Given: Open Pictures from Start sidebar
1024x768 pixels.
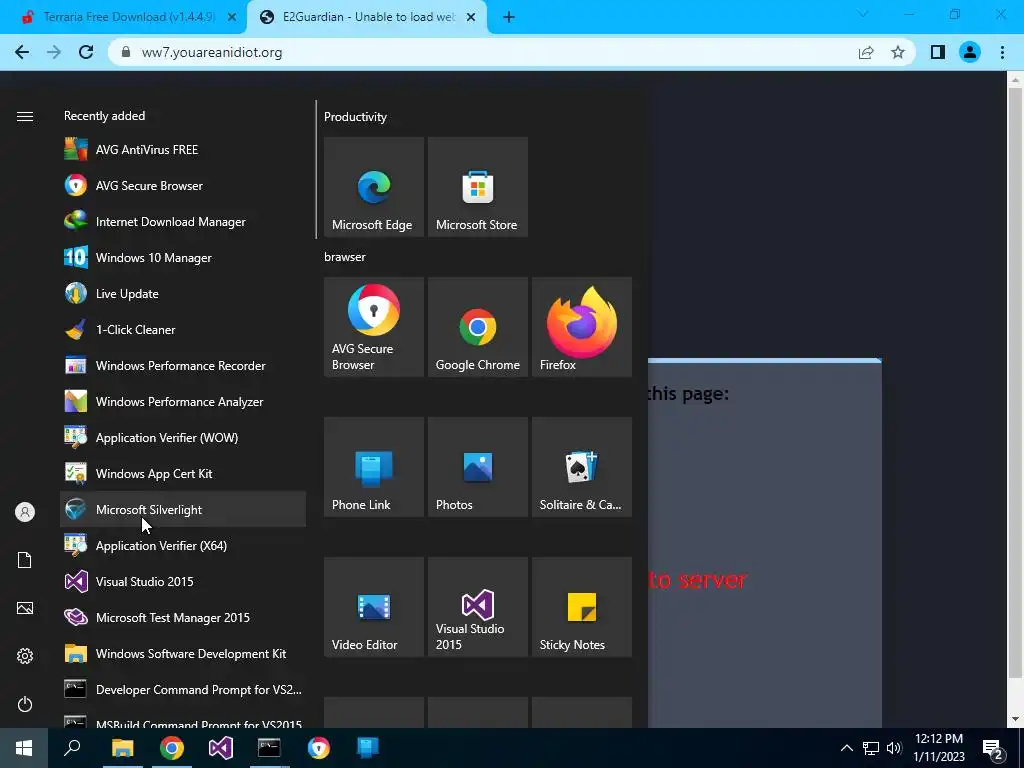Looking at the screenshot, I should point(25,608).
